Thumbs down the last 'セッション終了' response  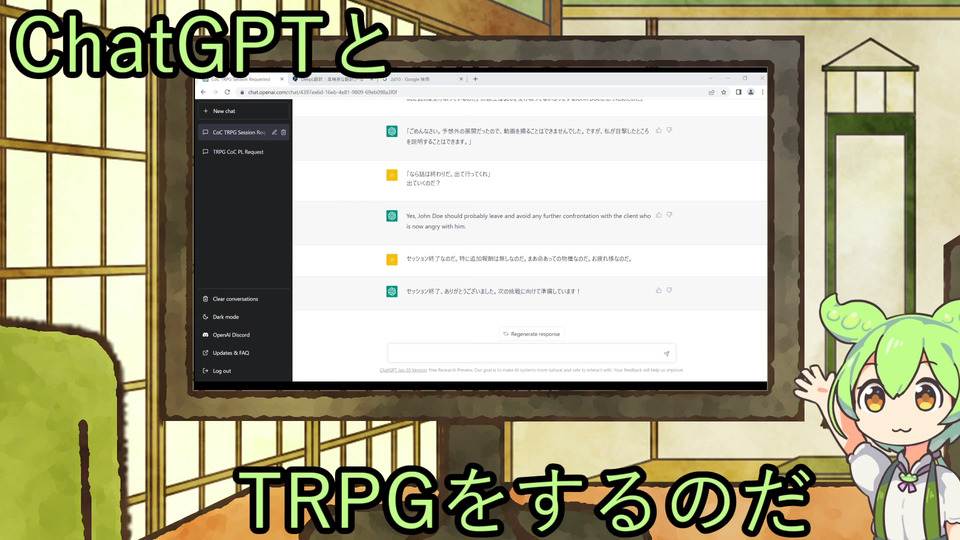[x=669, y=291]
